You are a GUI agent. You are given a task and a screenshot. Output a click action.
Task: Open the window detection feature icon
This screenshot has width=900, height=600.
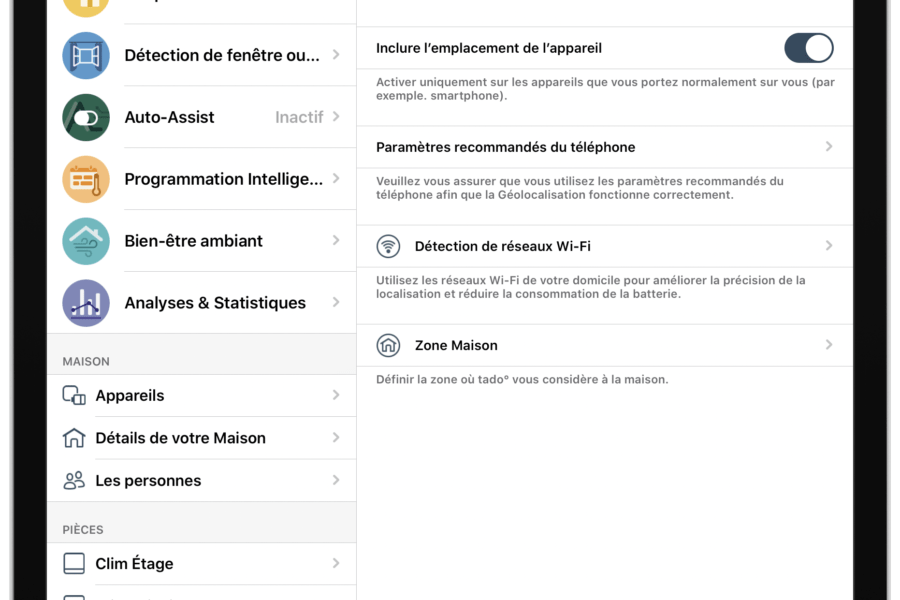tap(86, 56)
